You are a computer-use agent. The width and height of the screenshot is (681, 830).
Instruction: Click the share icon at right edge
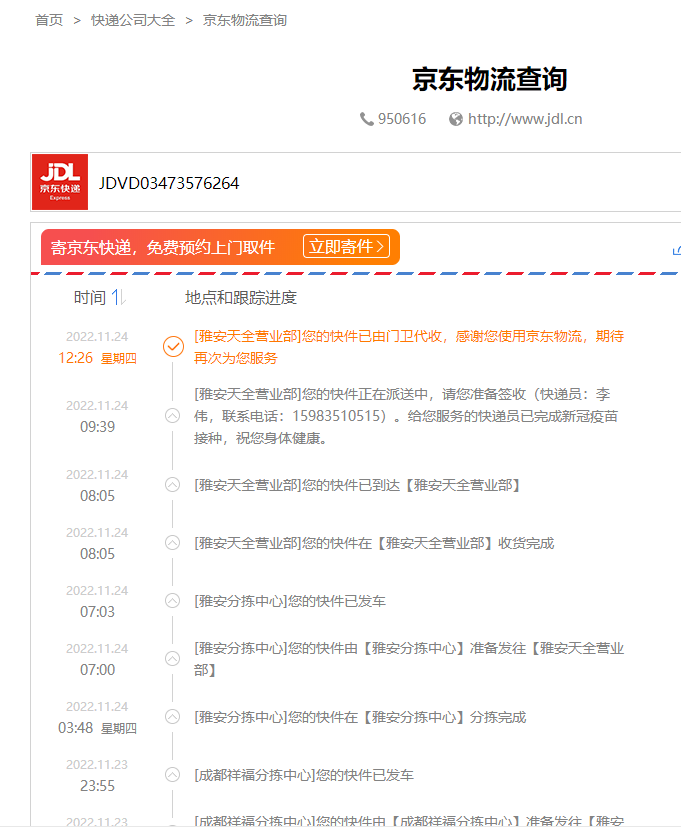coord(677,250)
